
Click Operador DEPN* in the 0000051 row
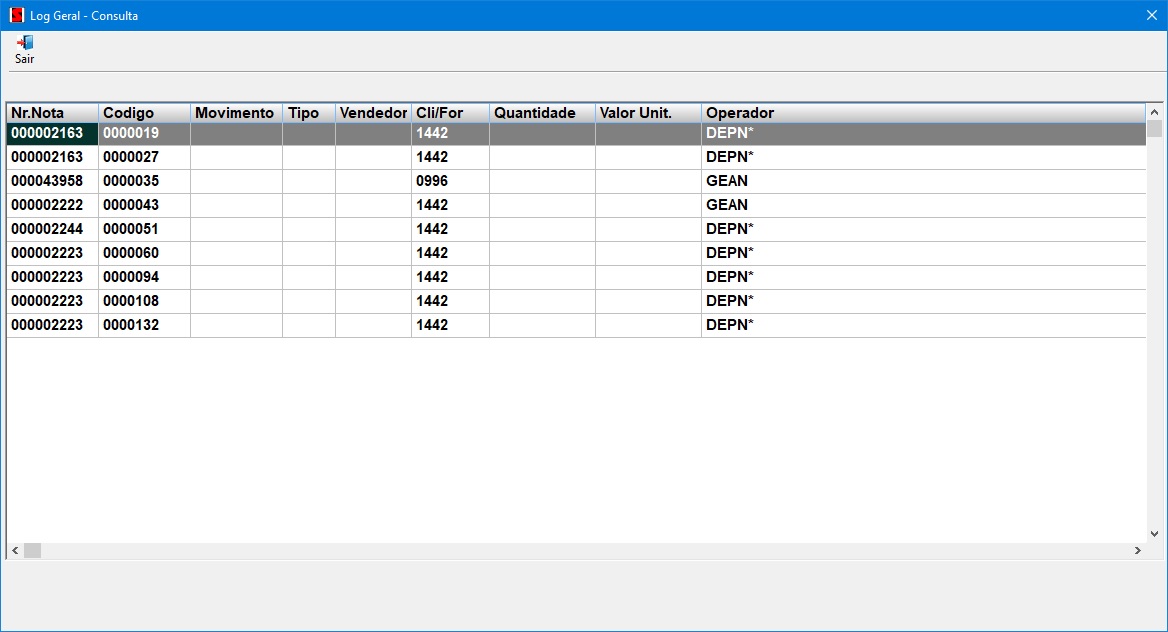click(x=924, y=229)
